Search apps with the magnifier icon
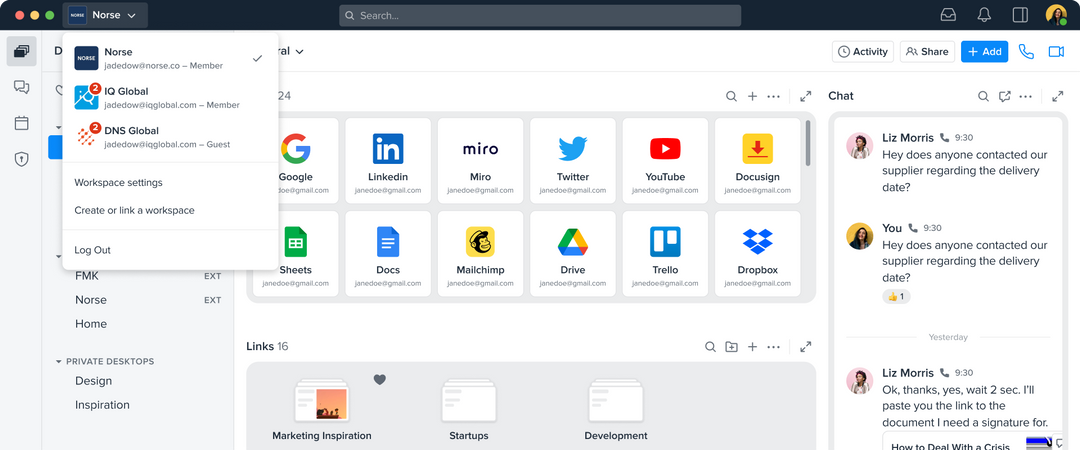Viewport: 1080px width, 450px height. [x=731, y=96]
